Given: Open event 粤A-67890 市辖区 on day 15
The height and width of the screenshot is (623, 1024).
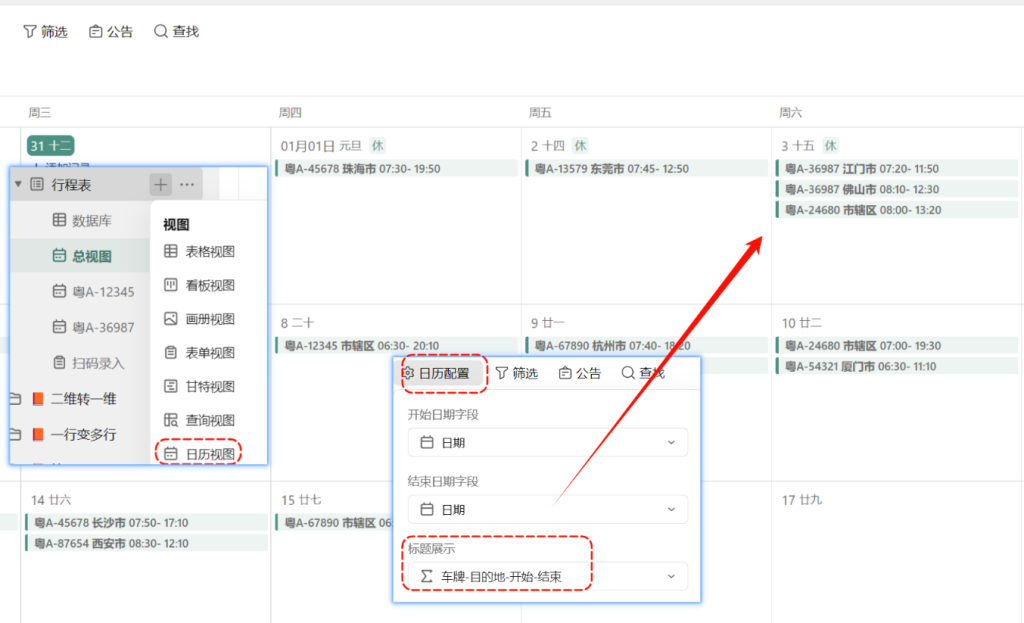Looking at the screenshot, I should [334, 522].
